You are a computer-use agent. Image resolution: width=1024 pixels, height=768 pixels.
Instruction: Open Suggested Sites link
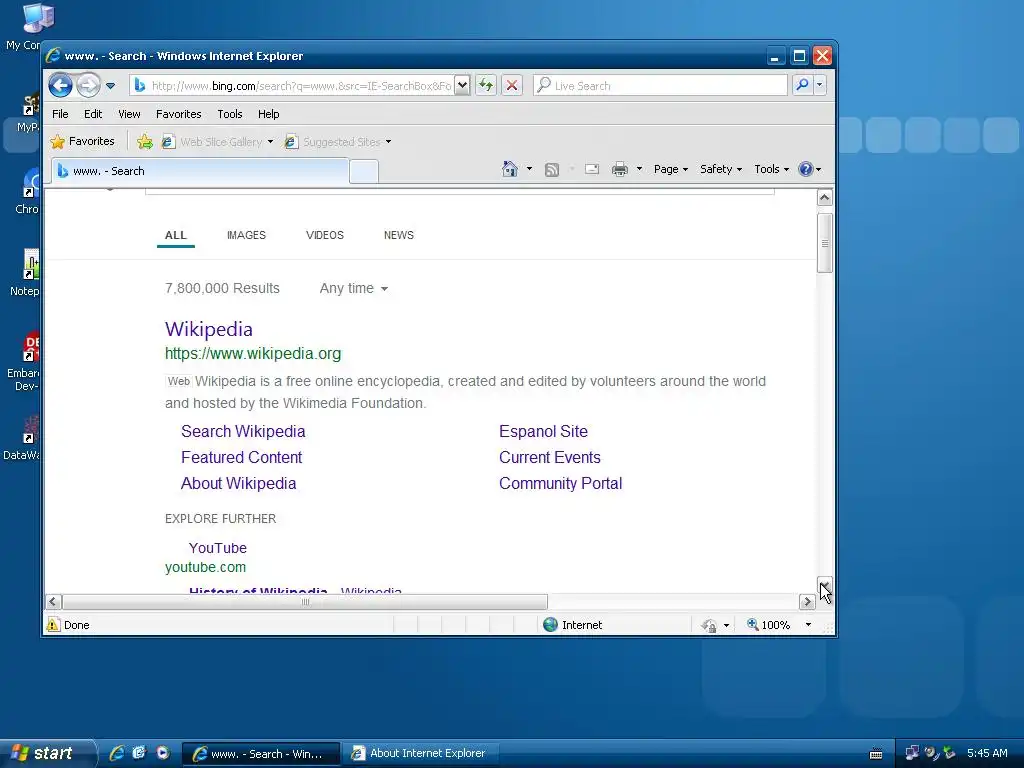pyautogui.click(x=333, y=142)
